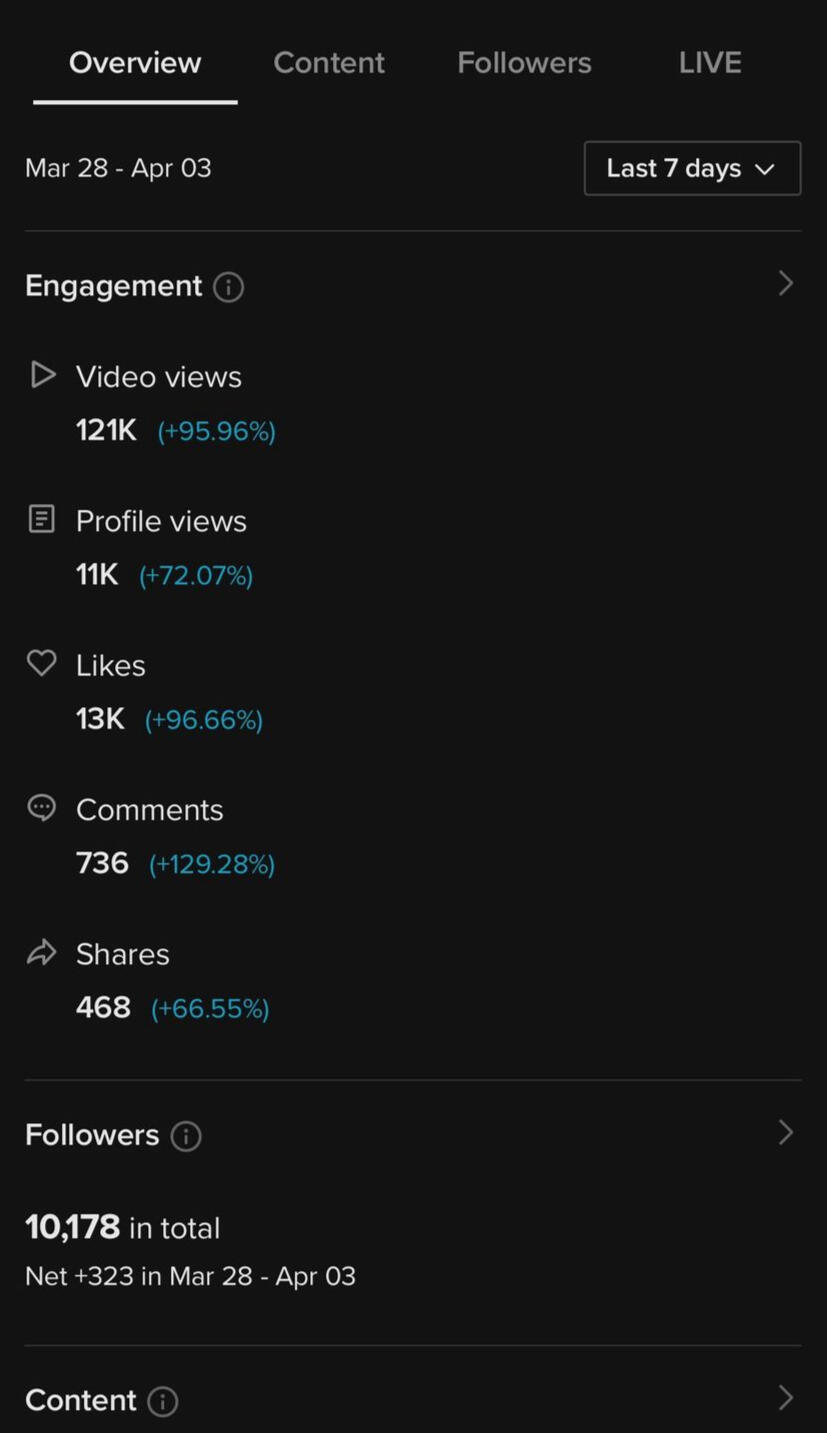Expand Followers details with its chevron
827x1433 pixels.
tap(786, 1133)
